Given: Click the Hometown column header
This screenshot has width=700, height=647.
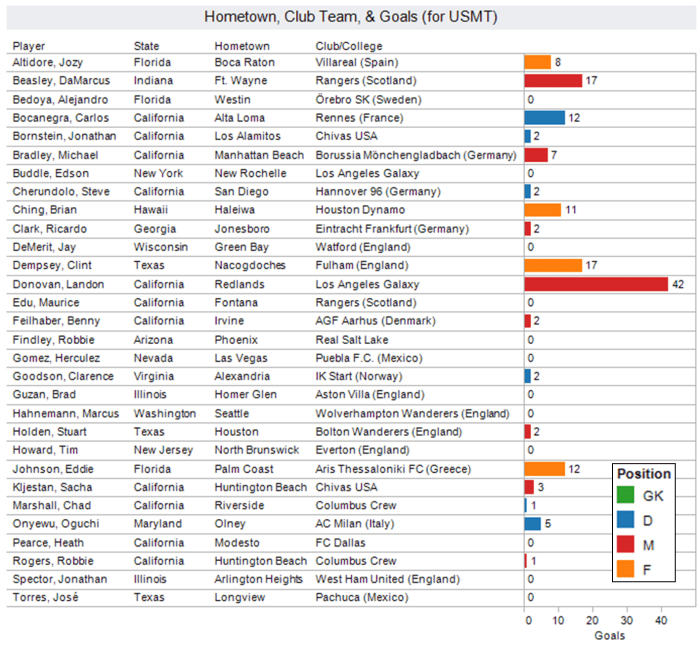Looking at the screenshot, I should [241, 46].
